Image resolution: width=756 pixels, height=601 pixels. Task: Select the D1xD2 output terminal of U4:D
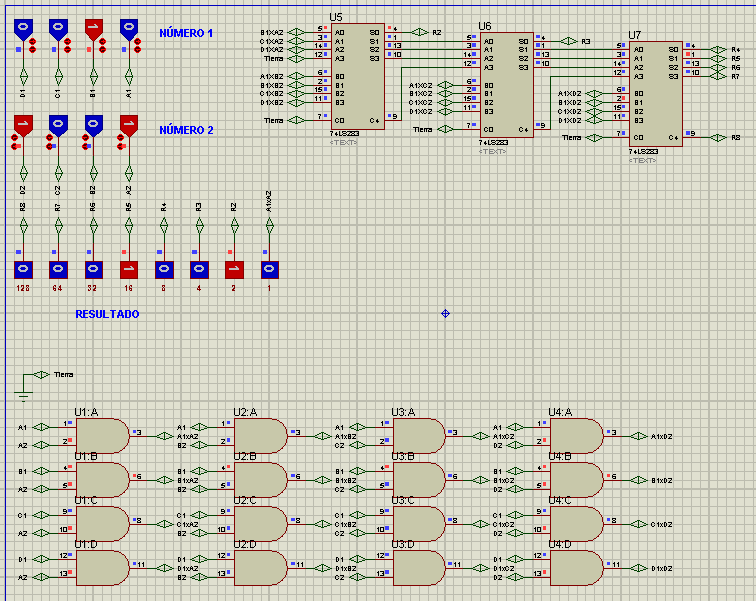click(x=639, y=568)
